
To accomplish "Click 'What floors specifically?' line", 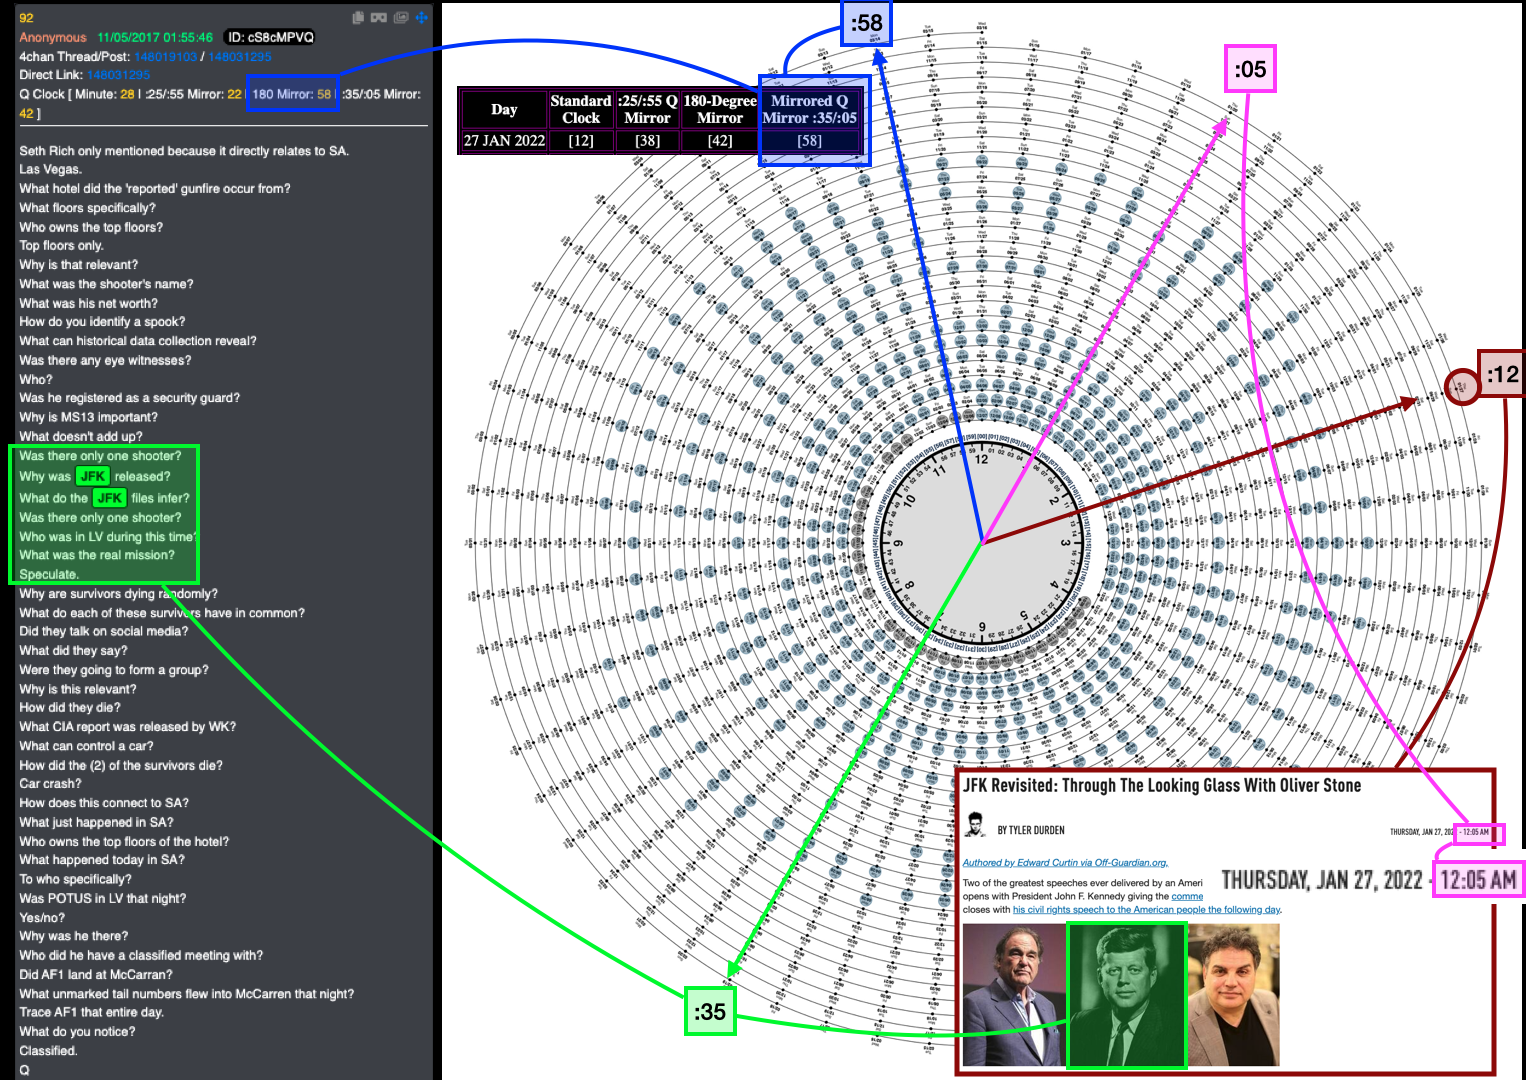I will [x=87, y=208].
